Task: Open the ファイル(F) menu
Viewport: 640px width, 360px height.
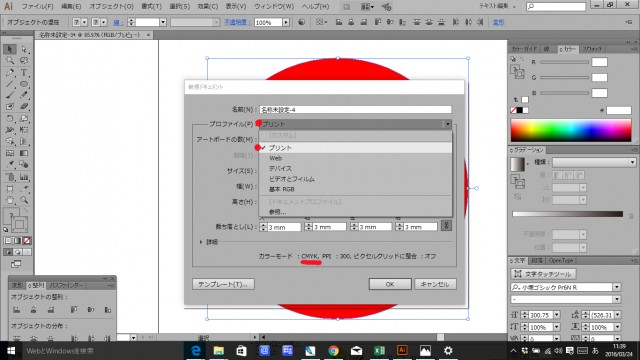Action: click(x=38, y=7)
